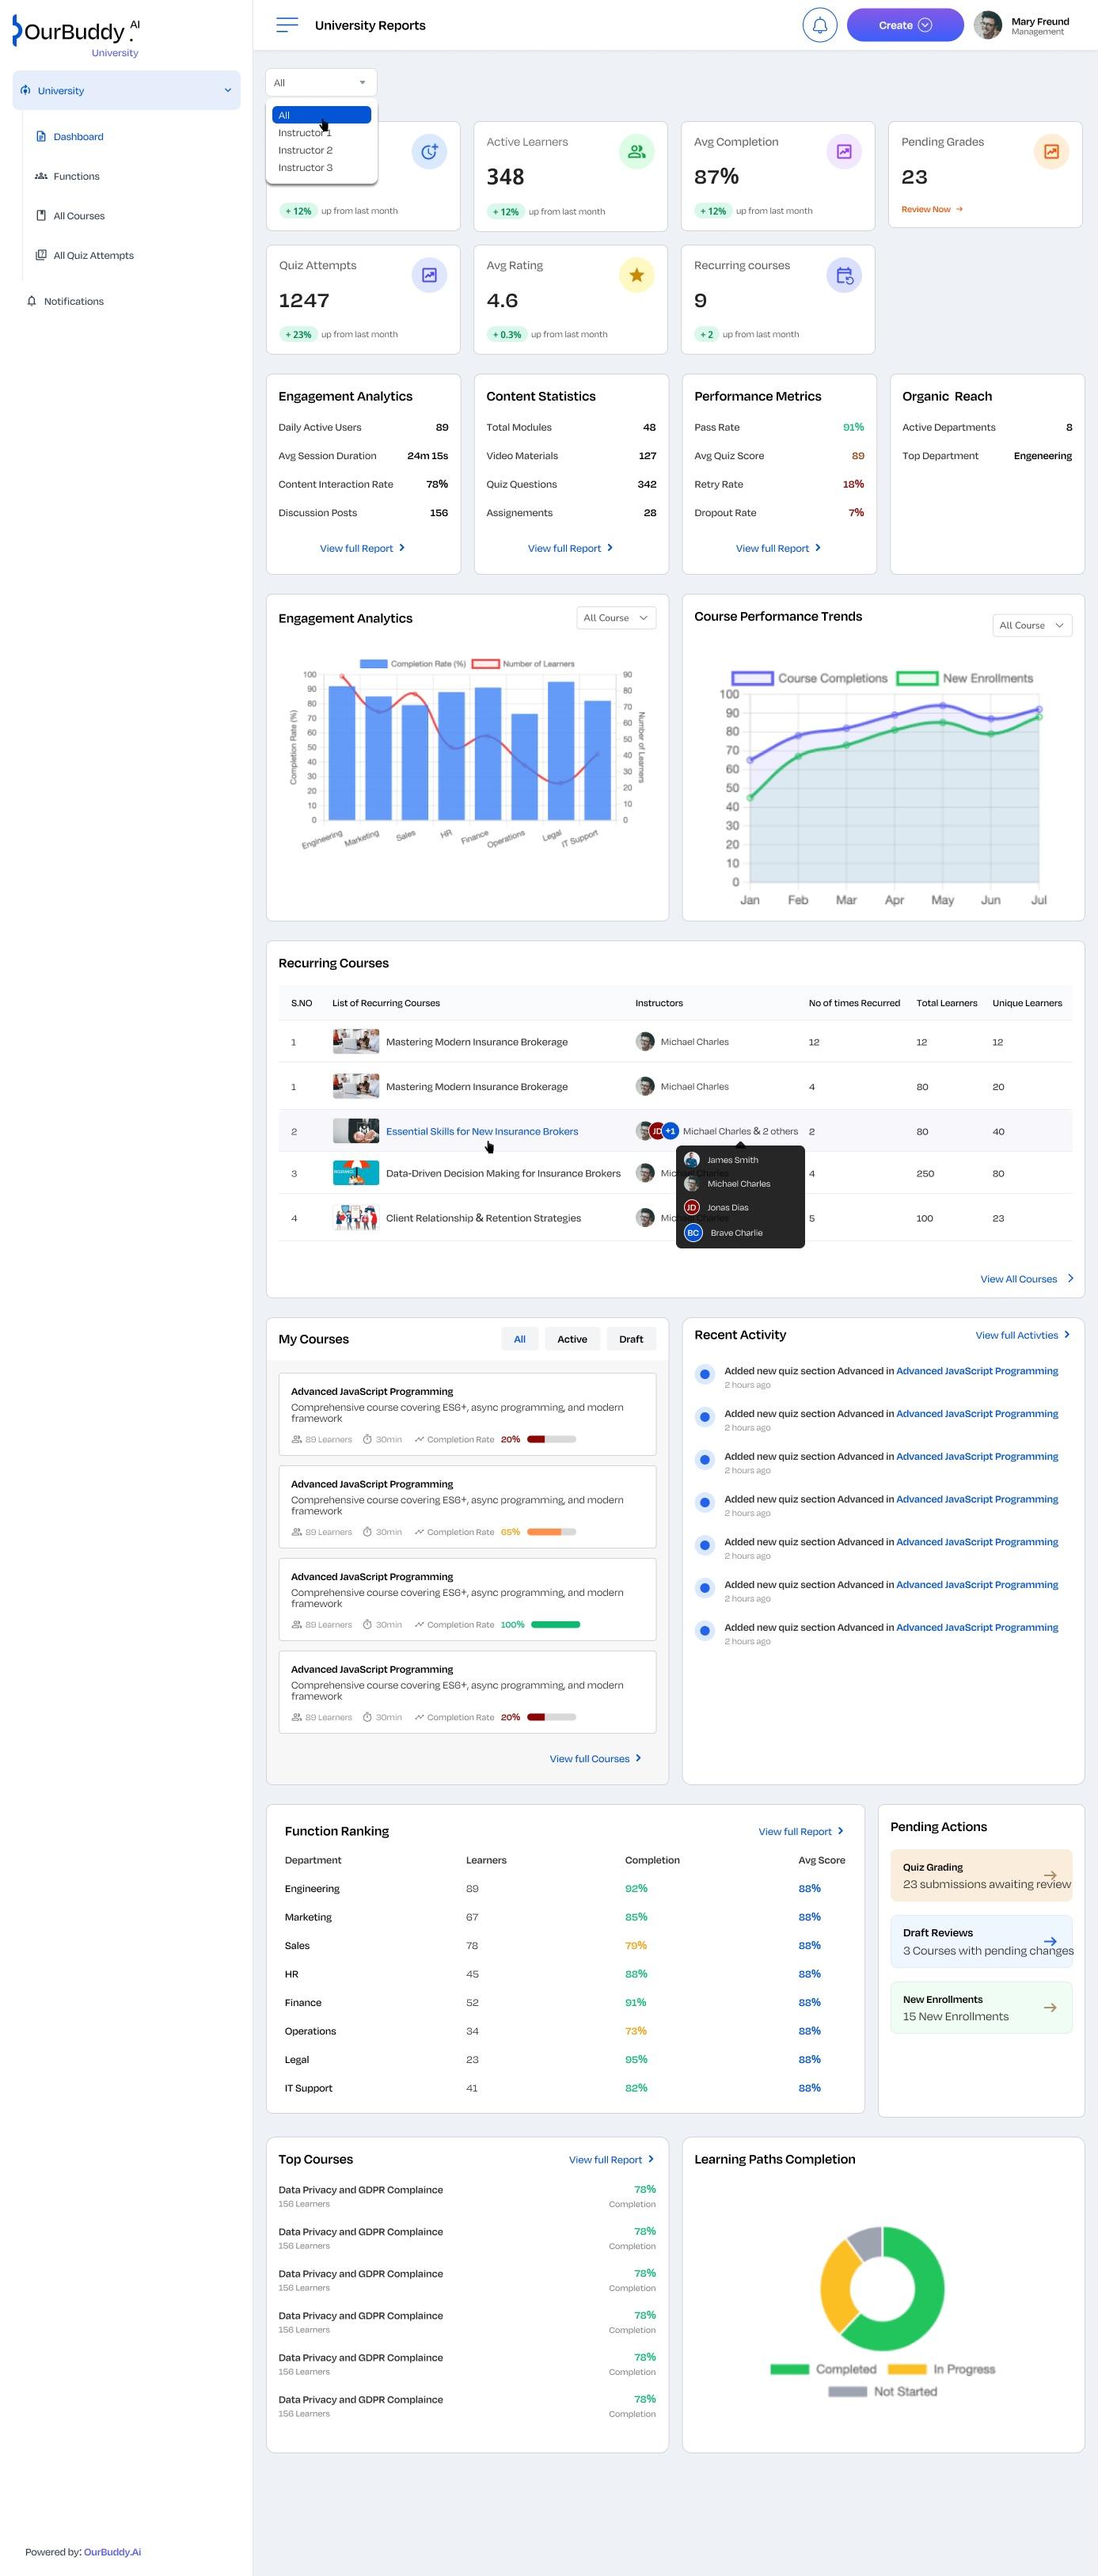Screen dimensions: 1098x2576
Task: Click OurBuddy.Ai powered-by link
Action: (x=112, y=2552)
